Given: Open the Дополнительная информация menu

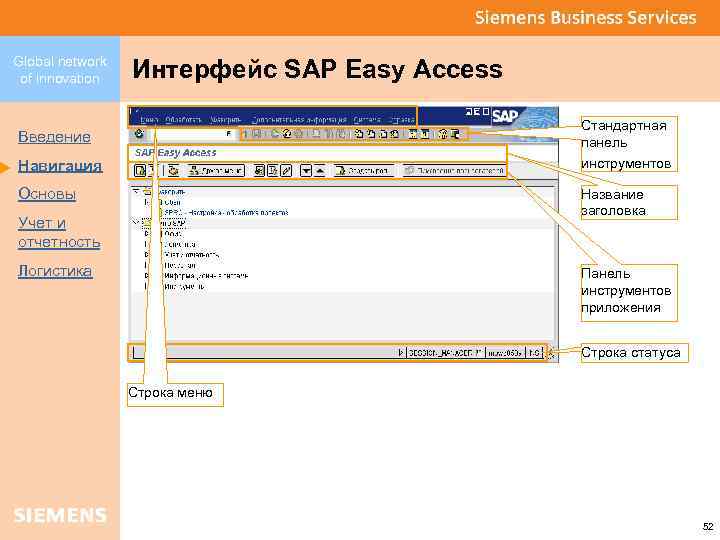Looking at the screenshot, I should click(x=299, y=119).
